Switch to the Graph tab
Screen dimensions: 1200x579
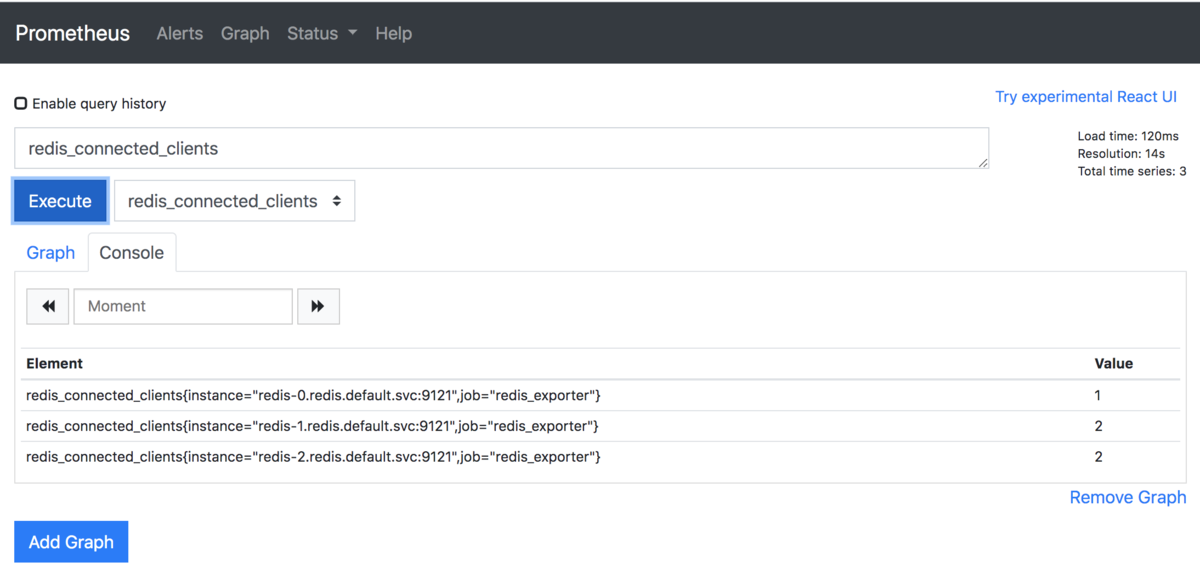(x=51, y=252)
